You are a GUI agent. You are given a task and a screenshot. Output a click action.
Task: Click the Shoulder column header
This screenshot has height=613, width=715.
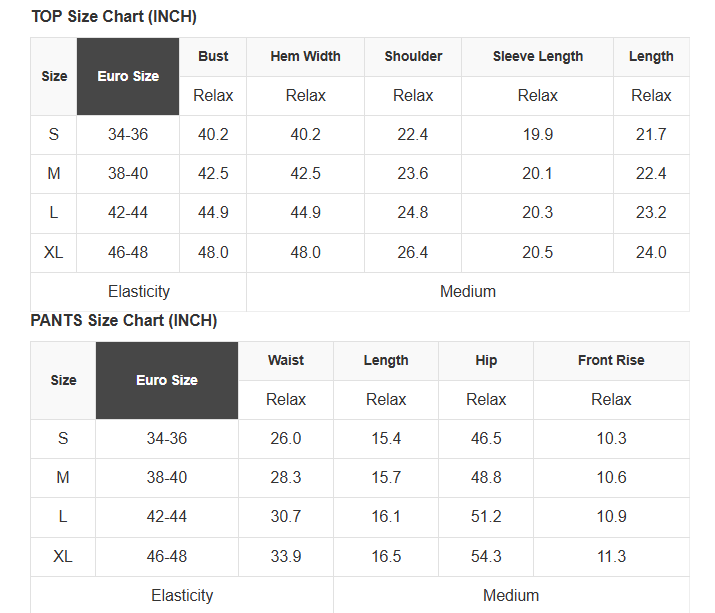[x=413, y=57]
